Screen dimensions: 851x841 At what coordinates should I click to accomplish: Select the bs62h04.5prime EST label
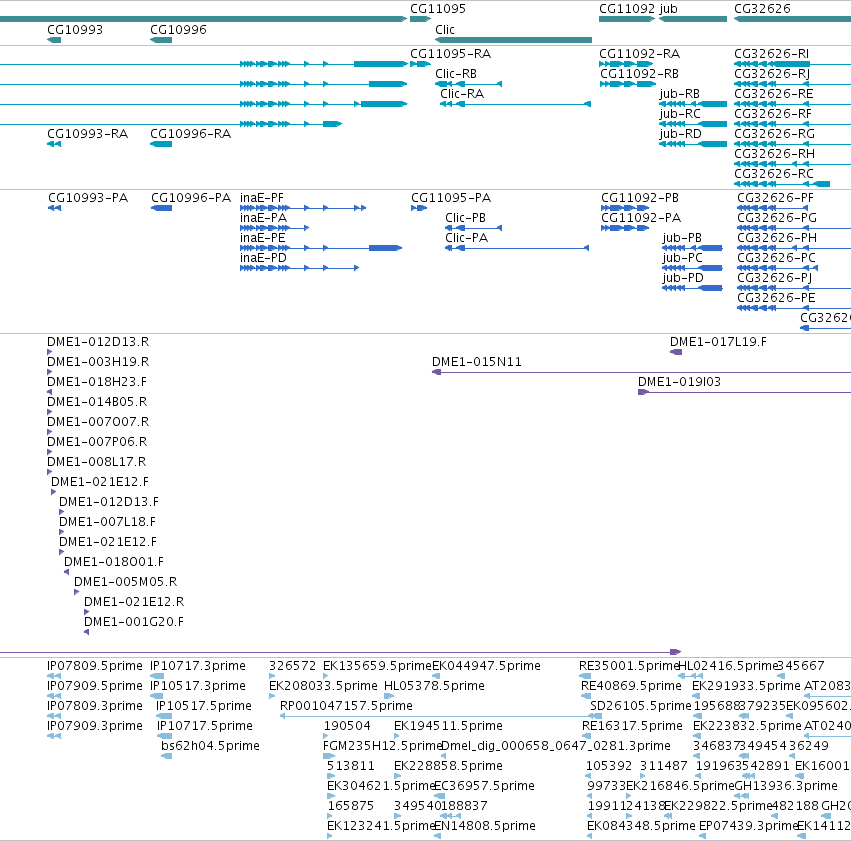210,746
